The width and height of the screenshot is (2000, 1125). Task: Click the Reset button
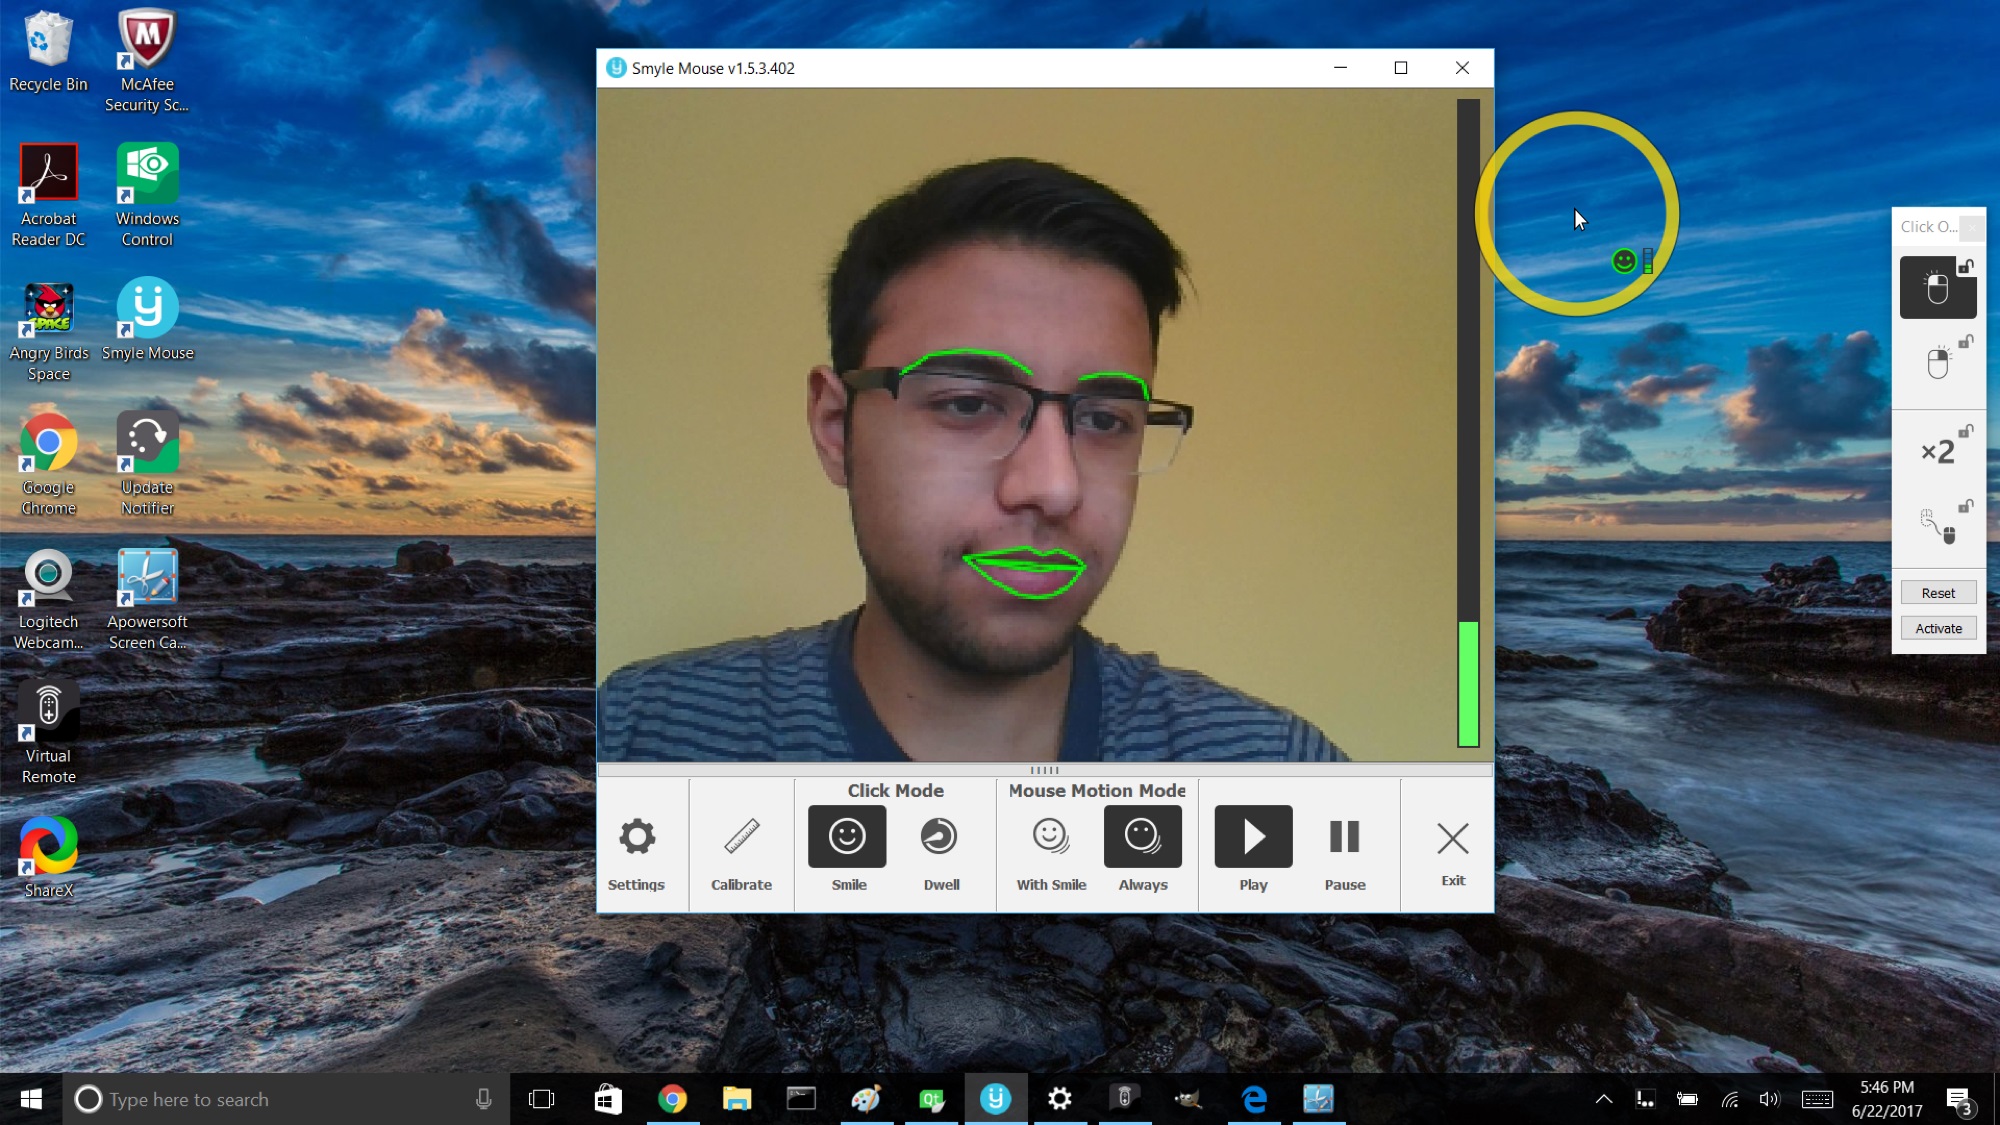(1938, 593)
